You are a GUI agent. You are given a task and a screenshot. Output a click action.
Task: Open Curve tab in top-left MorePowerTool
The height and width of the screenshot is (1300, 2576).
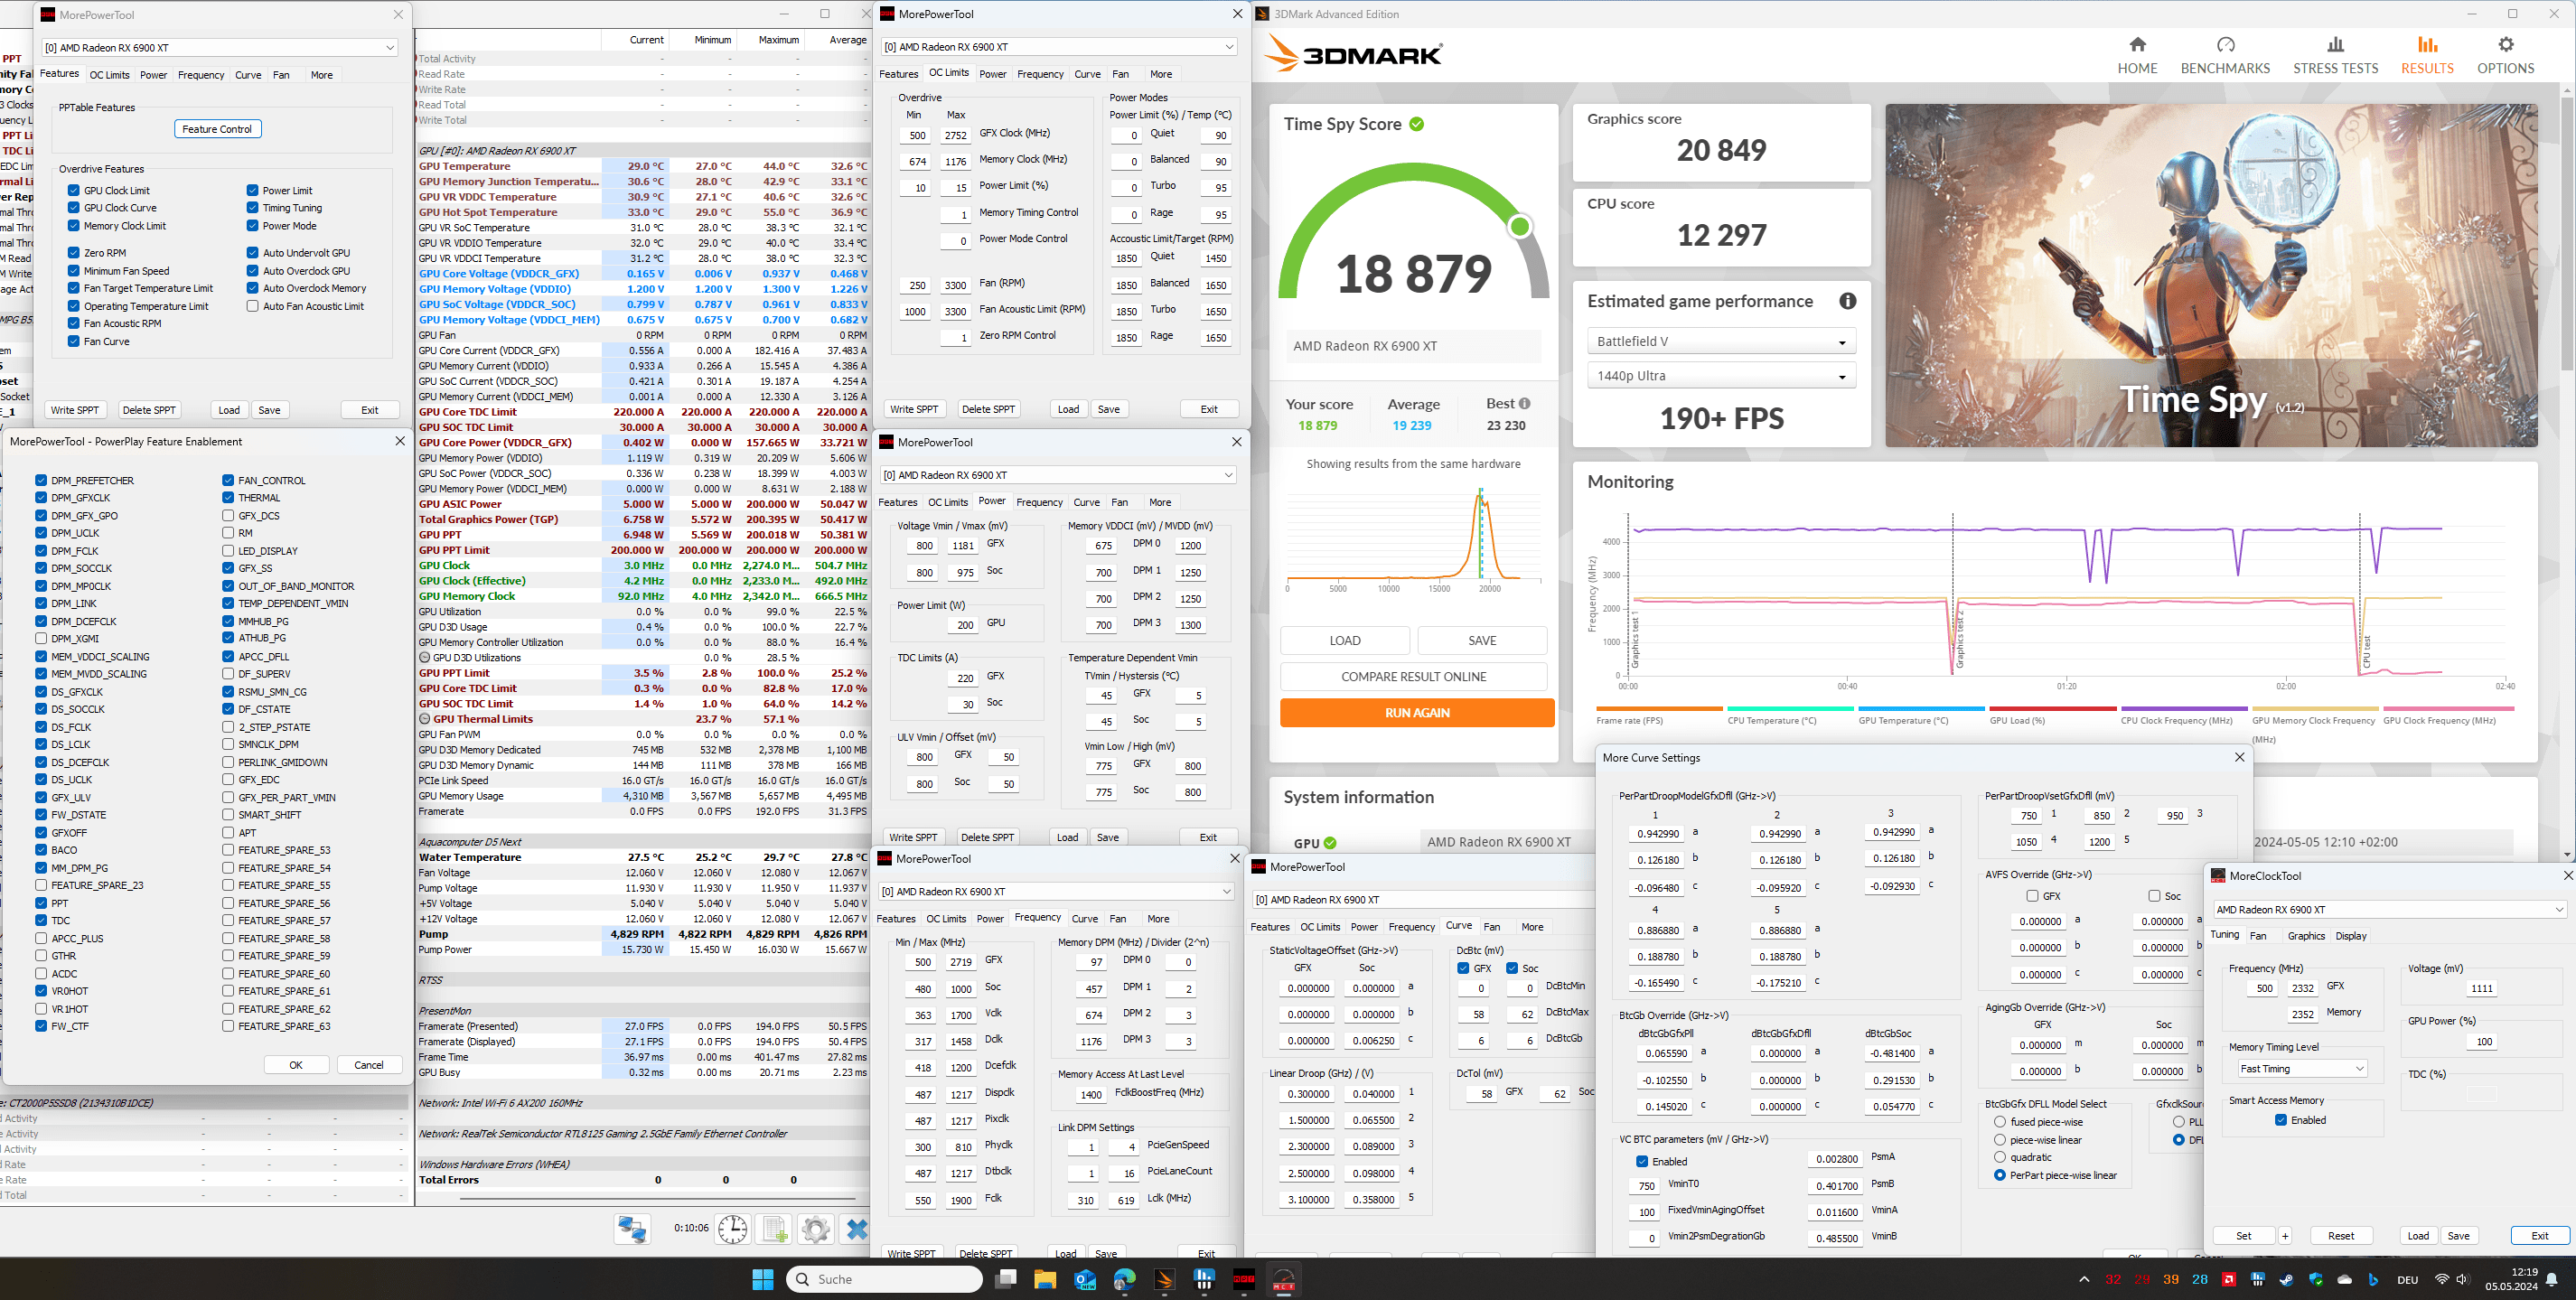click(x=248, y=75)
